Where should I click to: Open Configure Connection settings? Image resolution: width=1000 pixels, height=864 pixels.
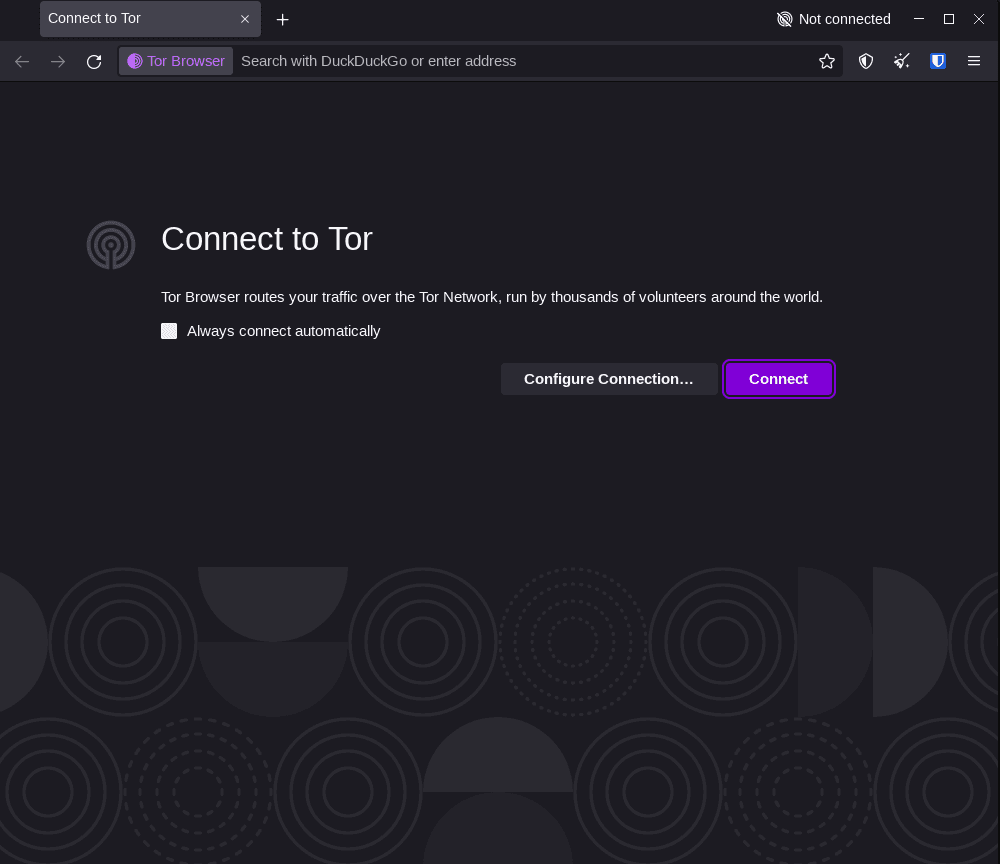609,379
